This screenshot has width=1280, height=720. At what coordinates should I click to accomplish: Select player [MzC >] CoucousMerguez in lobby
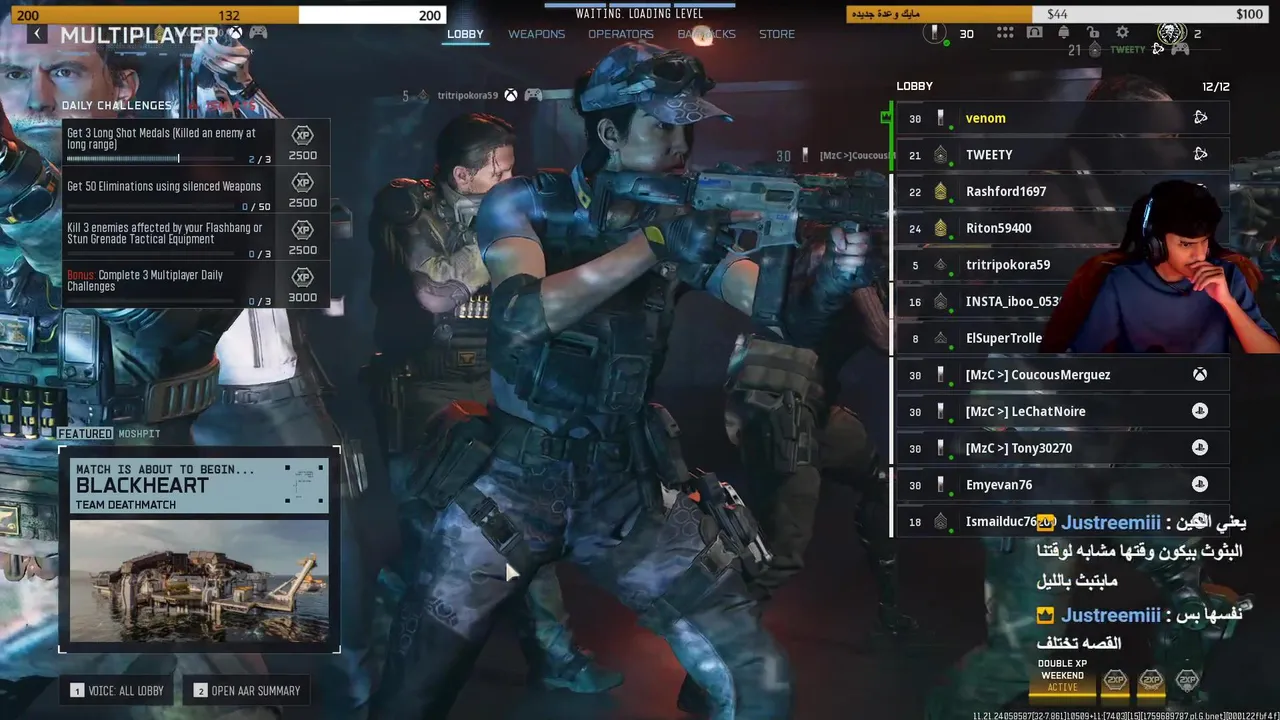(x=1062, y=375)
